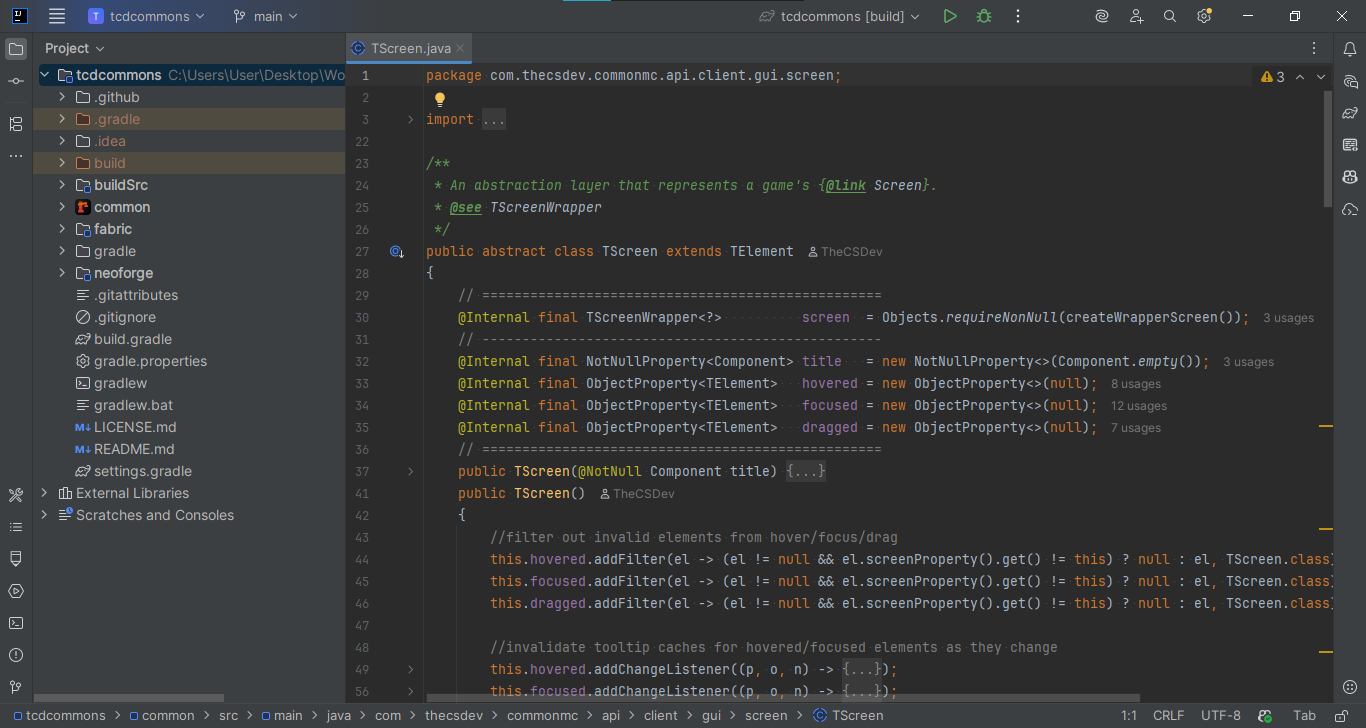Open the Project tool window
The width and height of the screenshot is (1366, 728).
[x=15, y=47]
